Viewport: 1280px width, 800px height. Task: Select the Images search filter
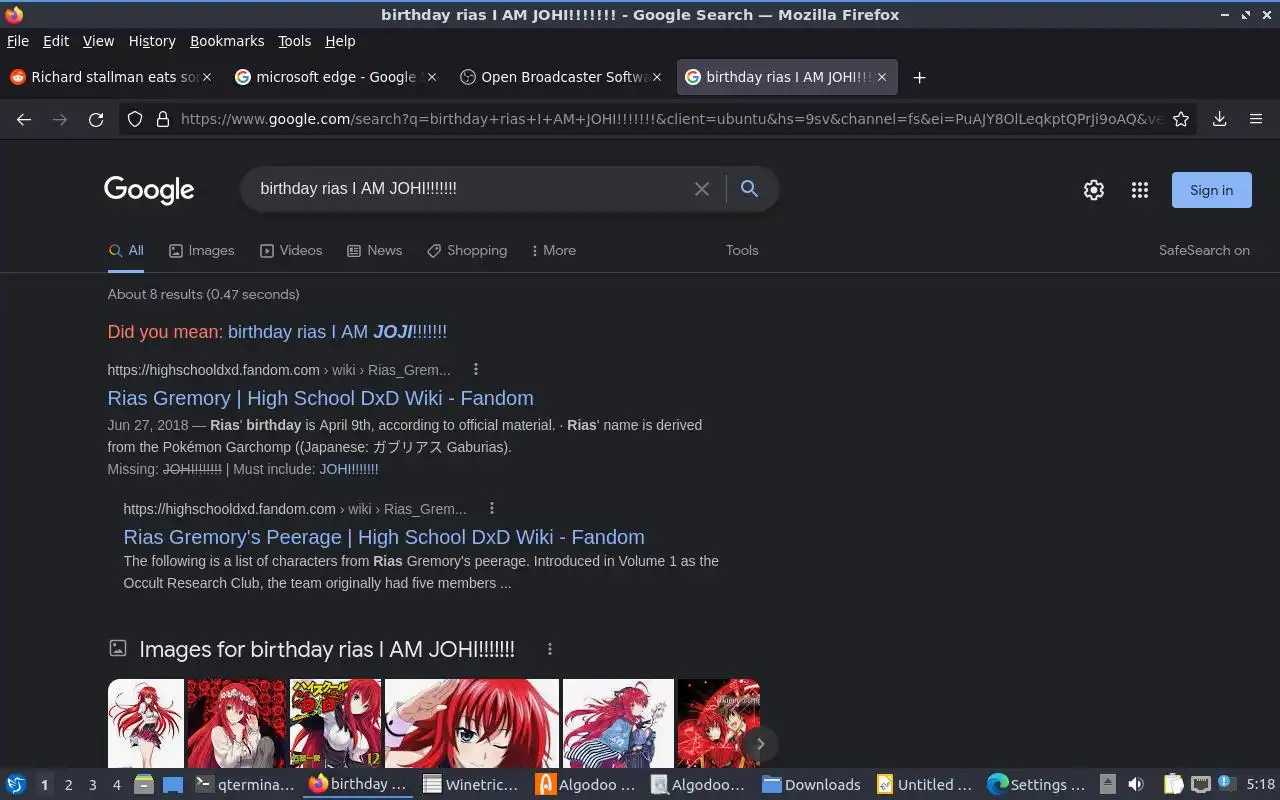pyautogui.click(x=201, y=250)
